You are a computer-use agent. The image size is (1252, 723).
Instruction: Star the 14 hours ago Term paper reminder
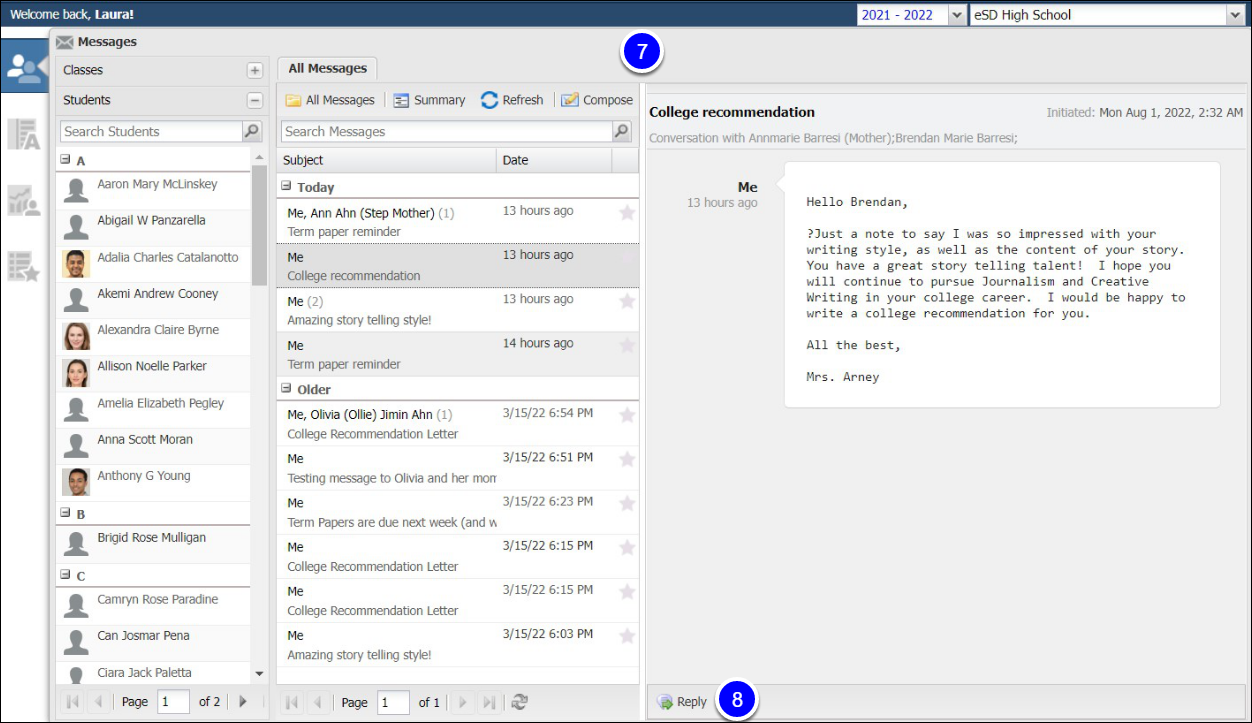627,345
